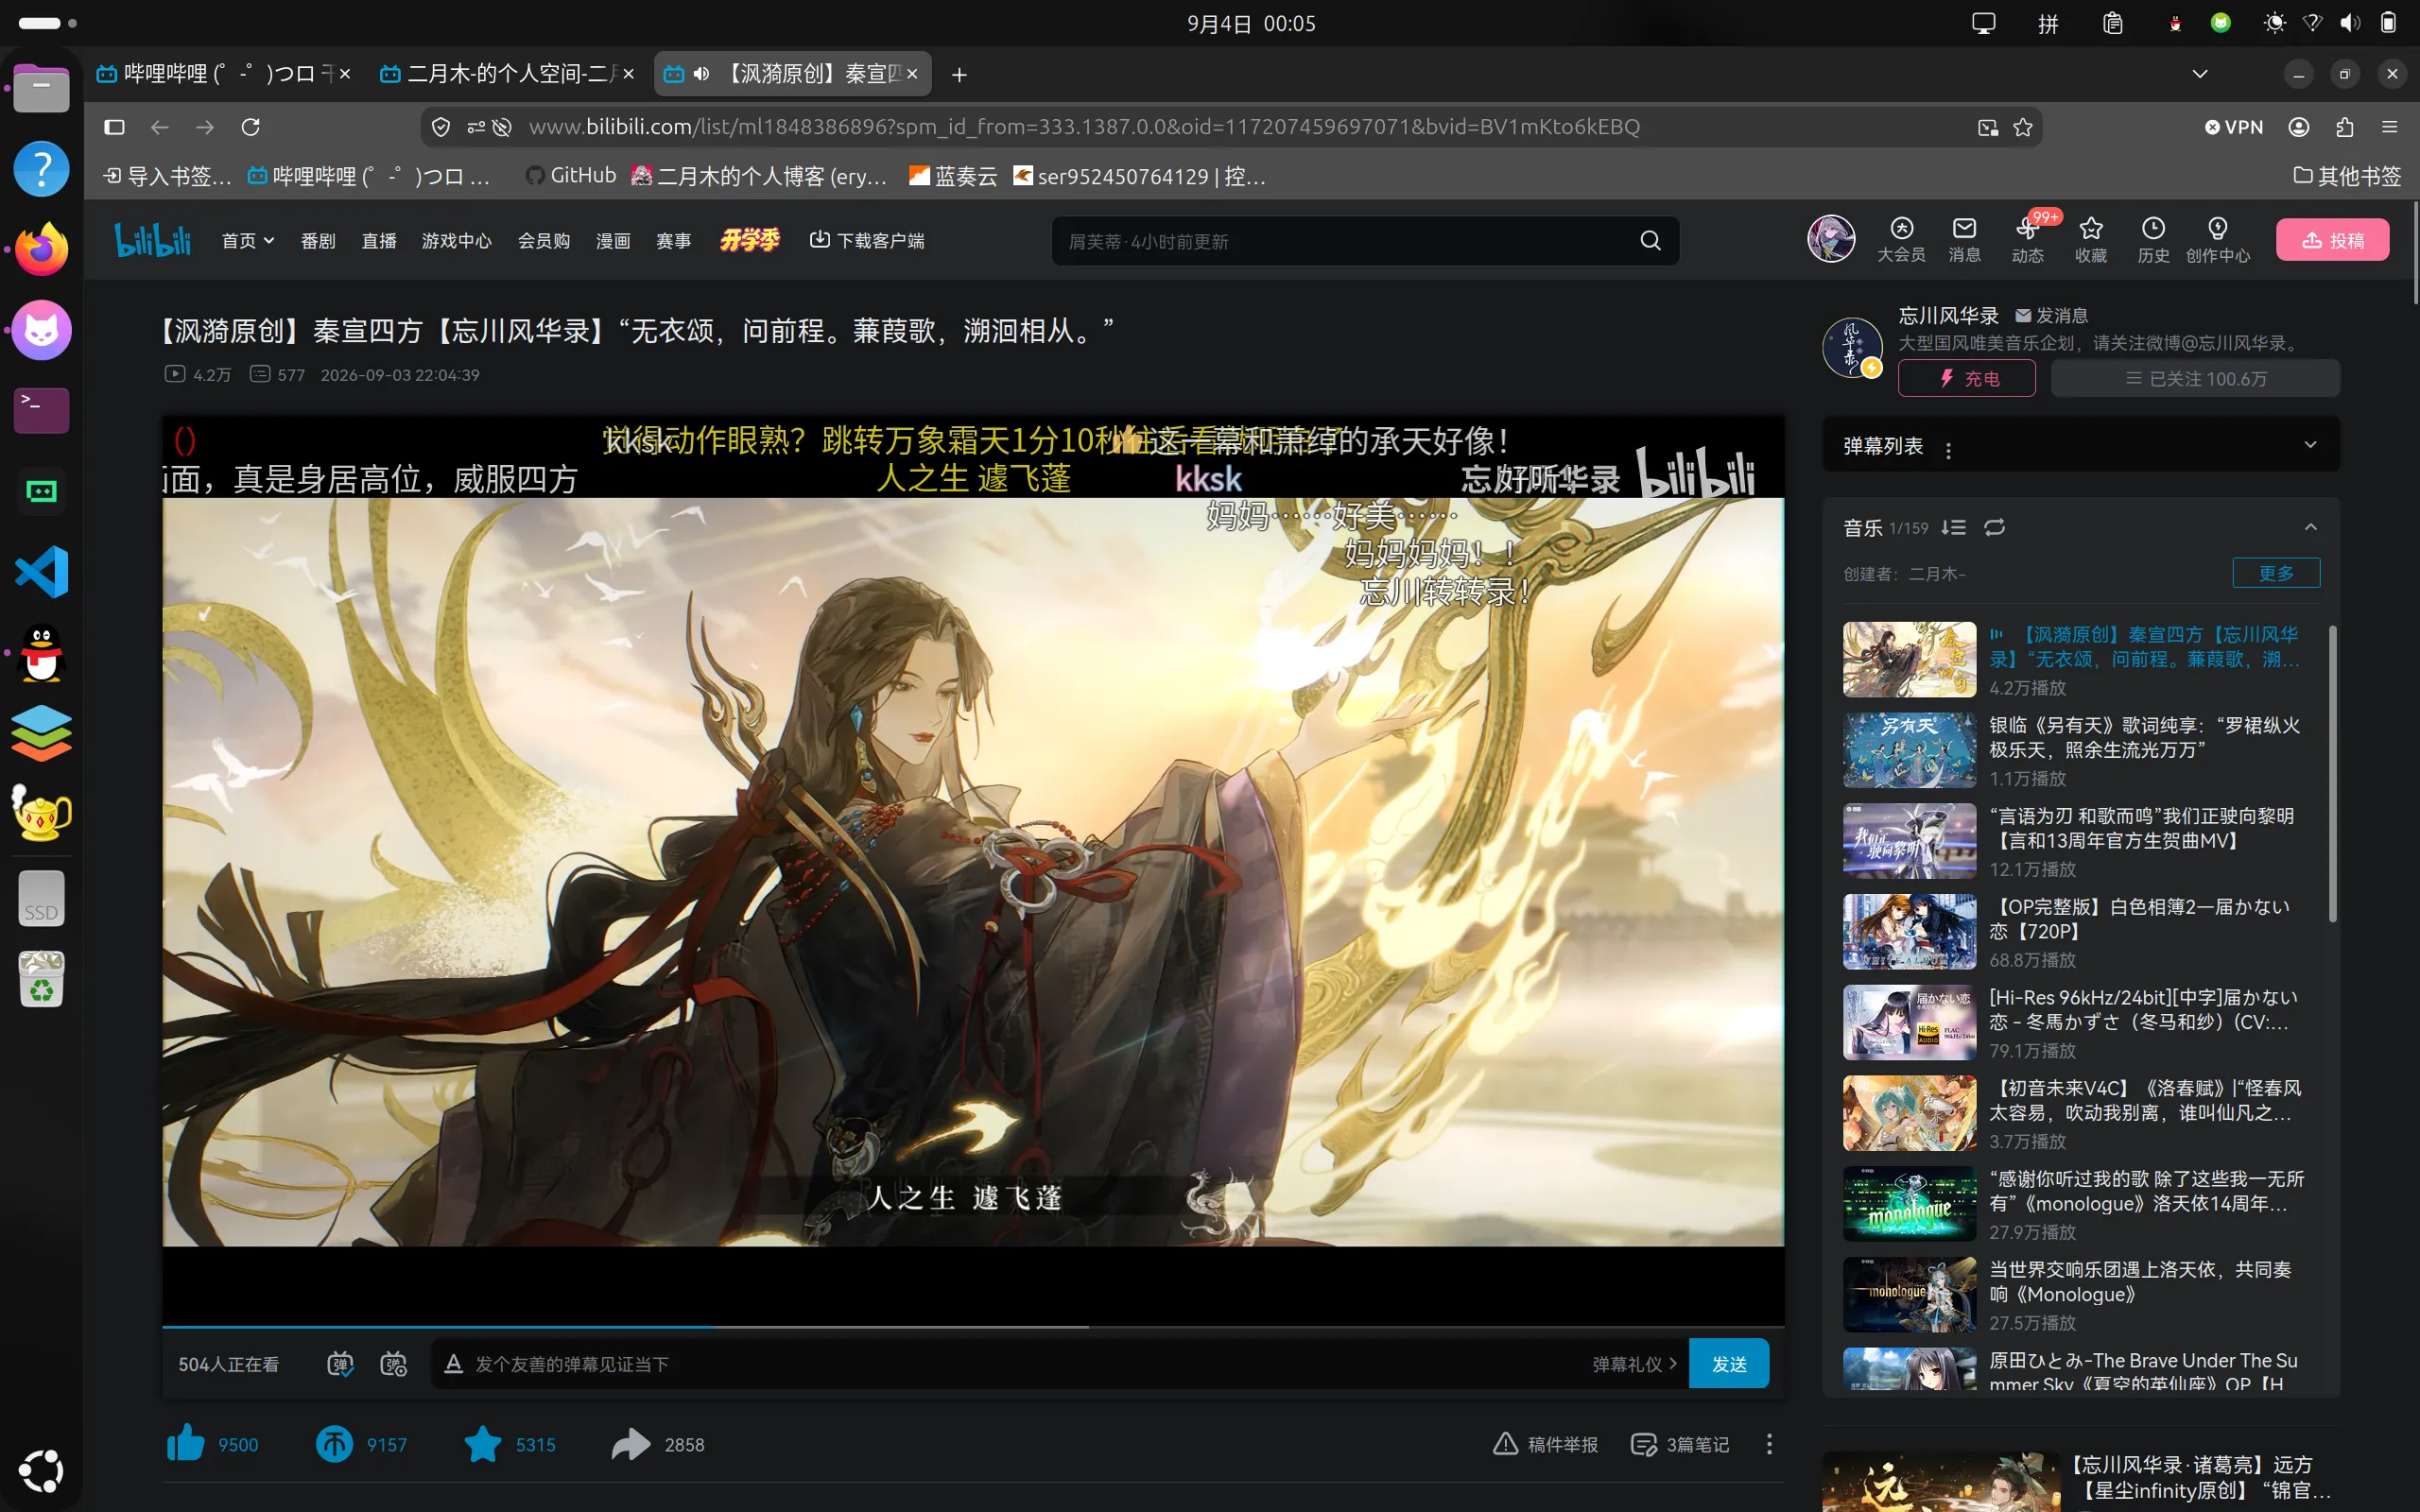Image resolution: width=2420 pixels, height=1512 pixels.
Task: Open the 白色相簿2 OP完整版 playlist thumbnail
Action: [x=1909, y=931]
